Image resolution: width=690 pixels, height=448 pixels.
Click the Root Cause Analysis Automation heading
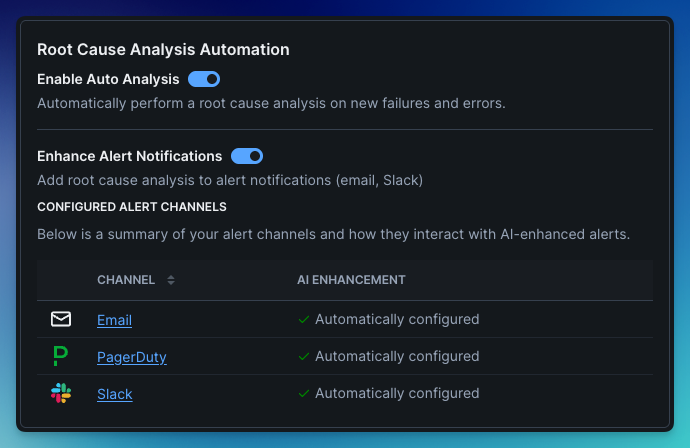pos(163,49)
